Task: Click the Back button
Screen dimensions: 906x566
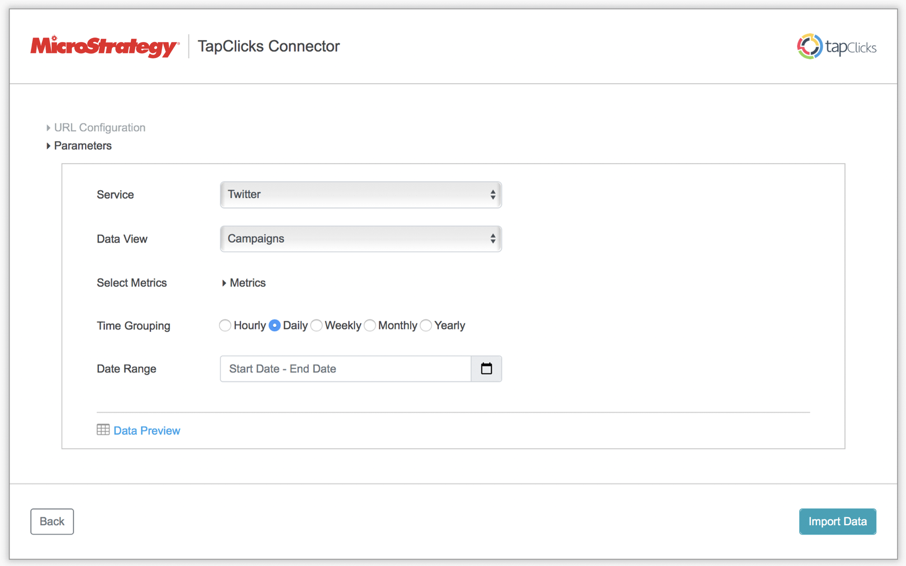Action: coord(52,521)
